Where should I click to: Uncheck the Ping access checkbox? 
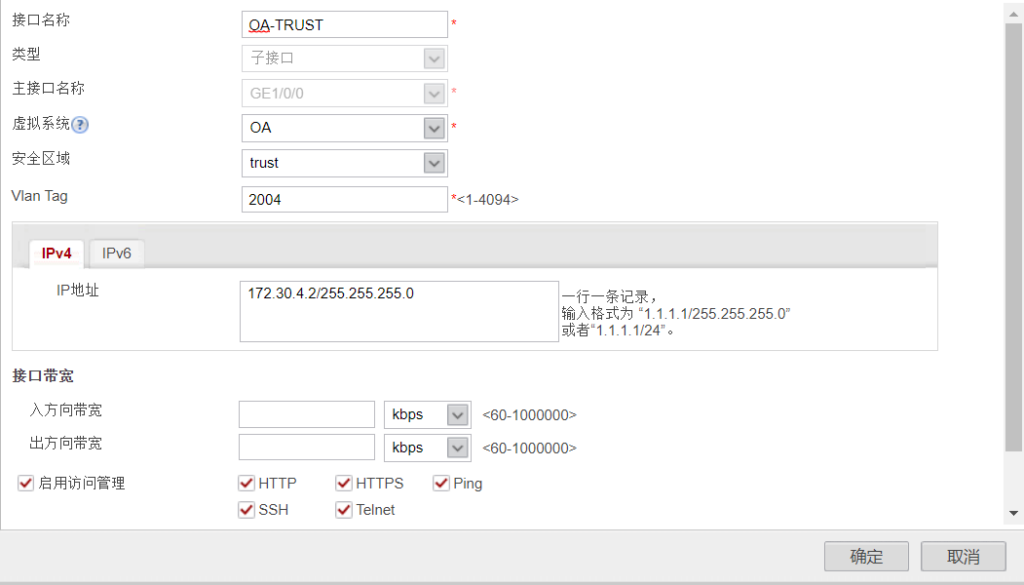tap(441, 484)
